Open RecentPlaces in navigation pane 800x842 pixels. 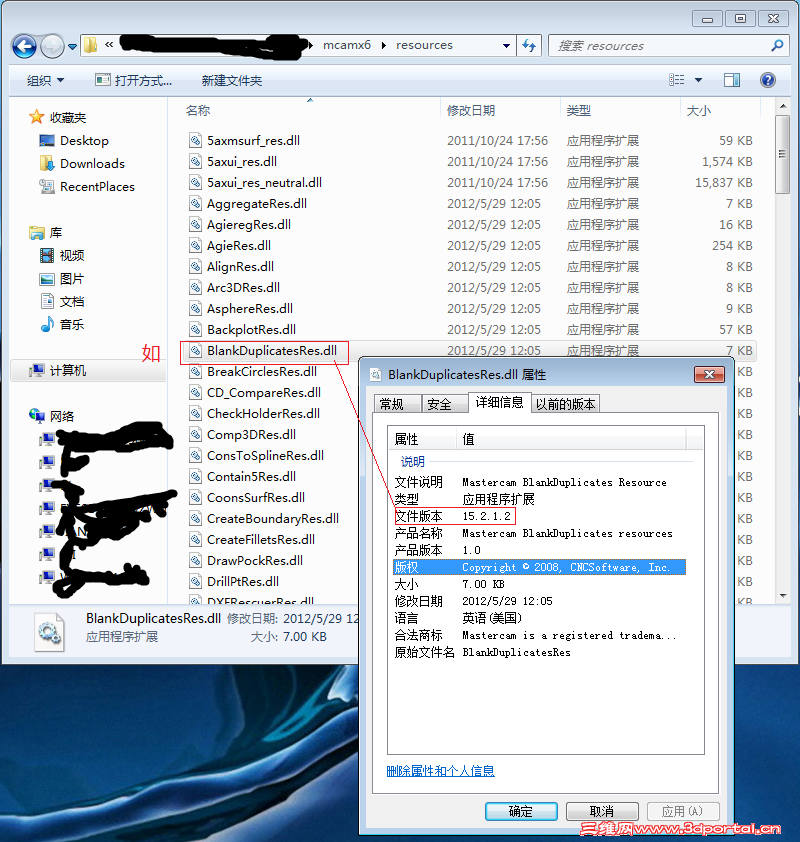pyautogui.click(x=97, y=187)
